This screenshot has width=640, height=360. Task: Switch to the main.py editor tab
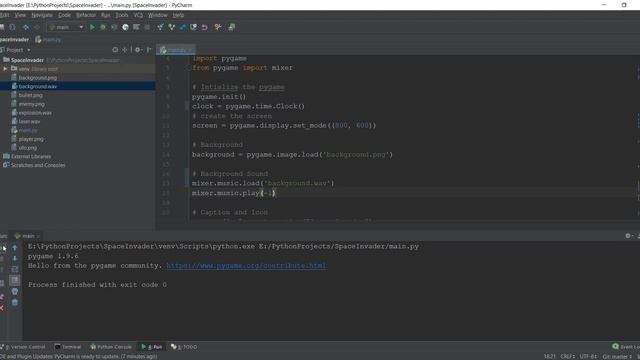click(176, 50)
